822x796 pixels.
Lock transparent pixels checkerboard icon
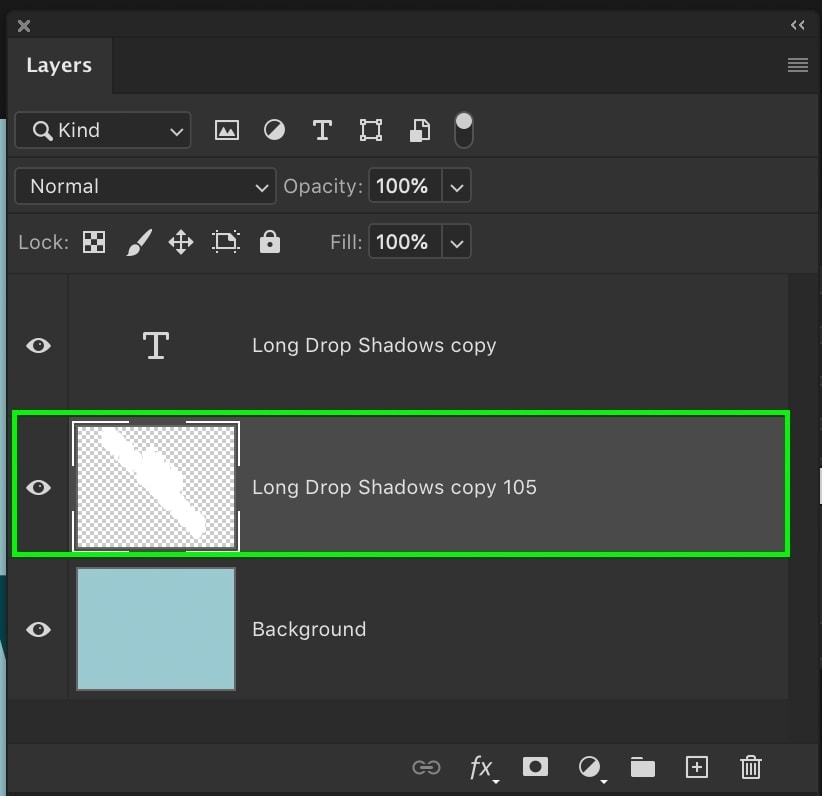94,242
